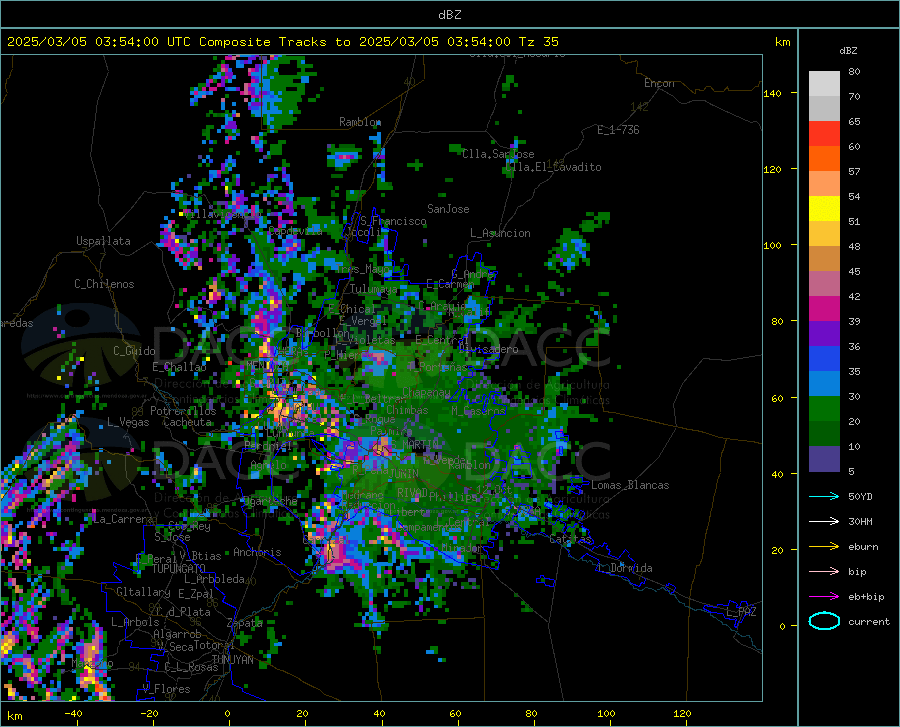The height and width of the screenshot is (727, 900).
Task: Click the 'Tz 35' text in header
Action: (x=538, y=42)
